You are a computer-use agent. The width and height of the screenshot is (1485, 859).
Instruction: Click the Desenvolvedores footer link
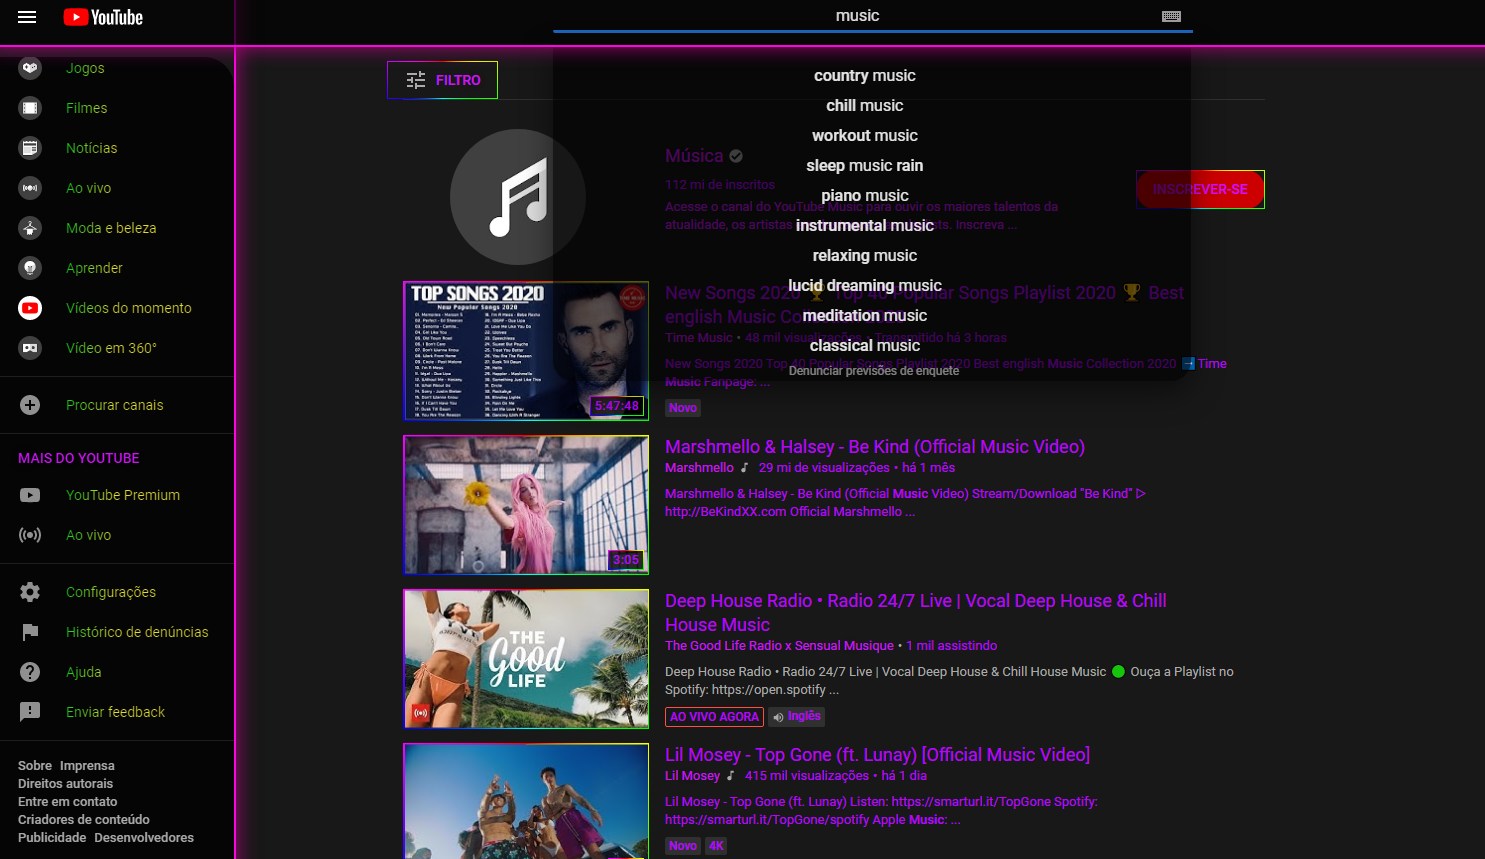(x=144, y=838)
